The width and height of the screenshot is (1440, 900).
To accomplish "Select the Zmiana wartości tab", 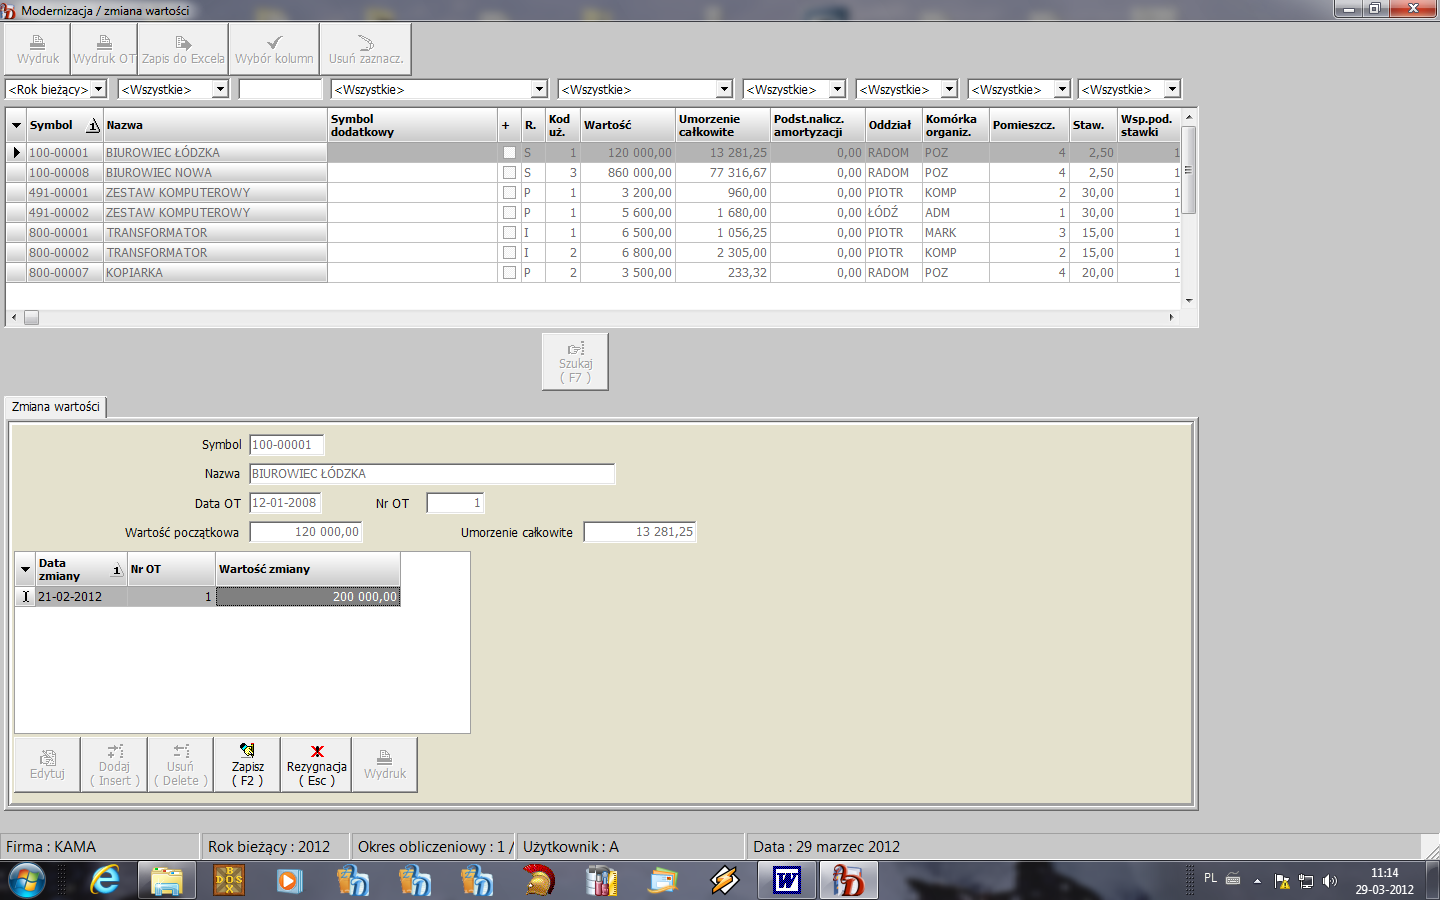I will pos(56,407).
